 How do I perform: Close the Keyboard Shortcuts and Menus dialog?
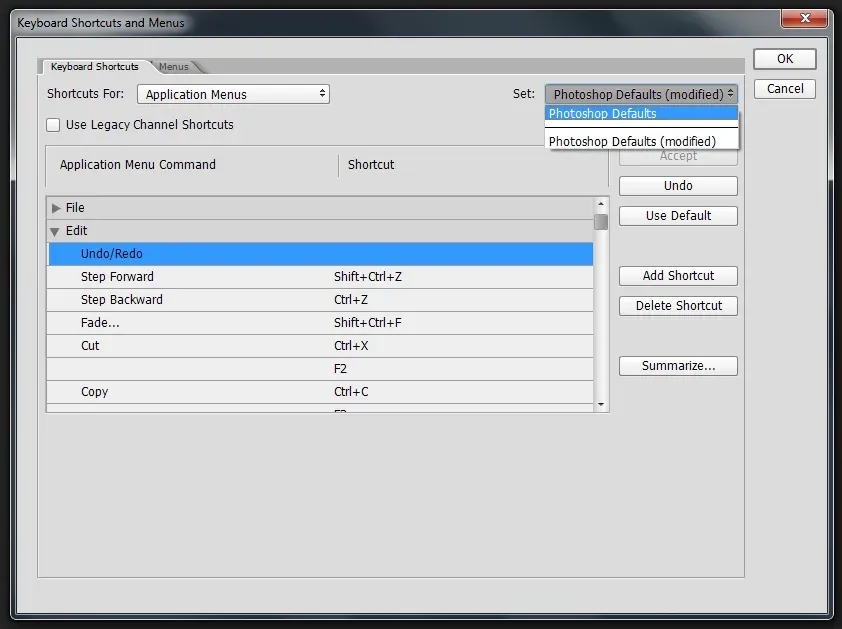coord(804,18)
